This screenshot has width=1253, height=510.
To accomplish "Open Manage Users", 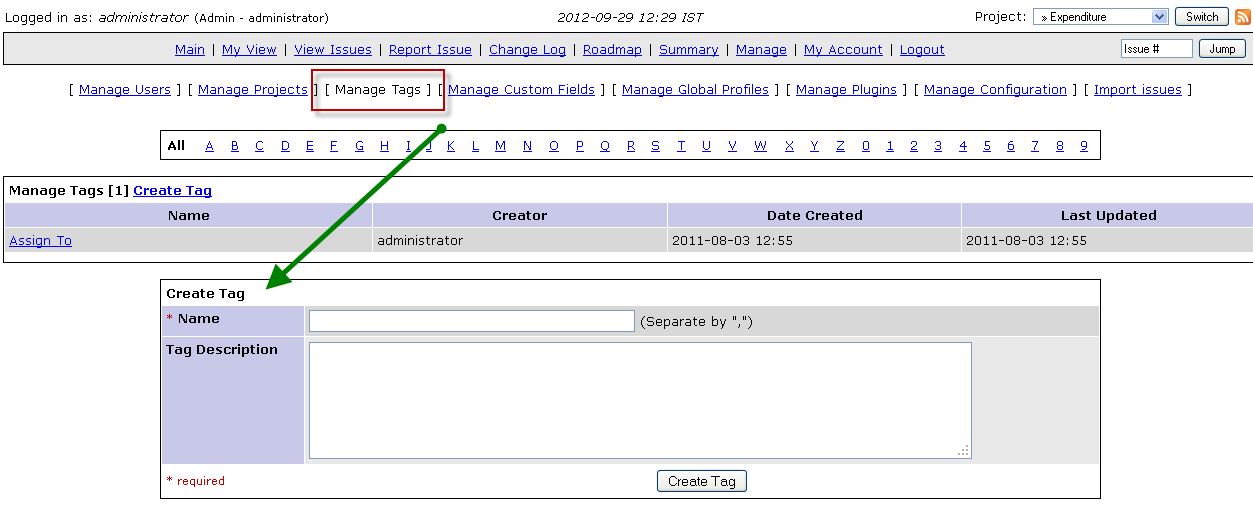I will [125, 90].
